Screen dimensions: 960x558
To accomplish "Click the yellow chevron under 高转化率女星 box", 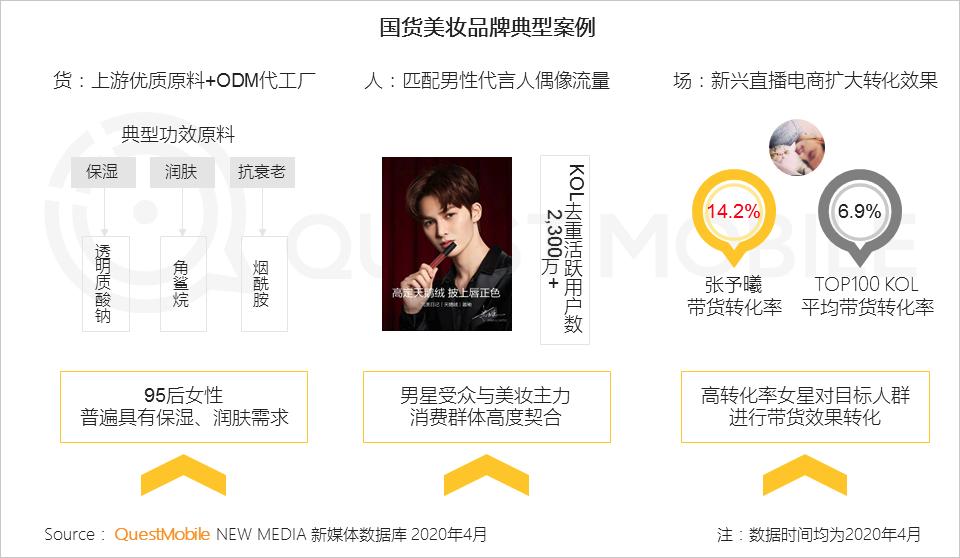I will (x=804, y=475).
